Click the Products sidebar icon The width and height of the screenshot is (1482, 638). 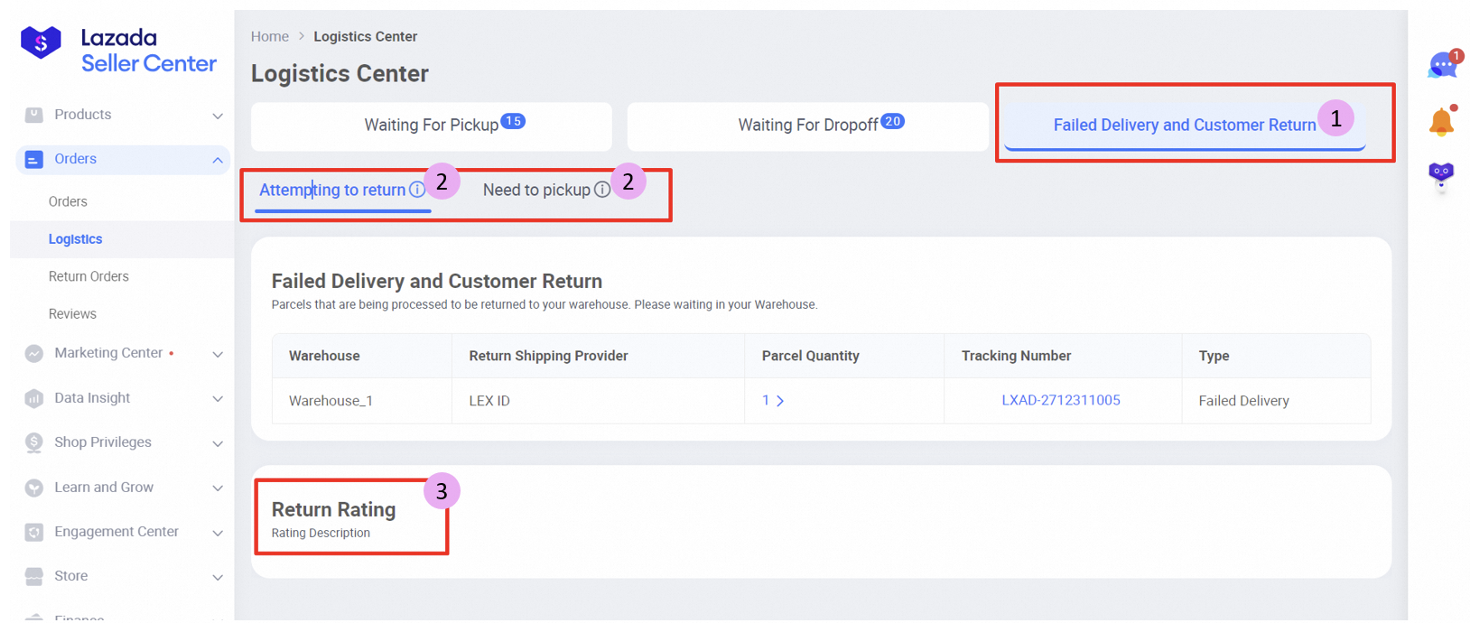point(34,115)
